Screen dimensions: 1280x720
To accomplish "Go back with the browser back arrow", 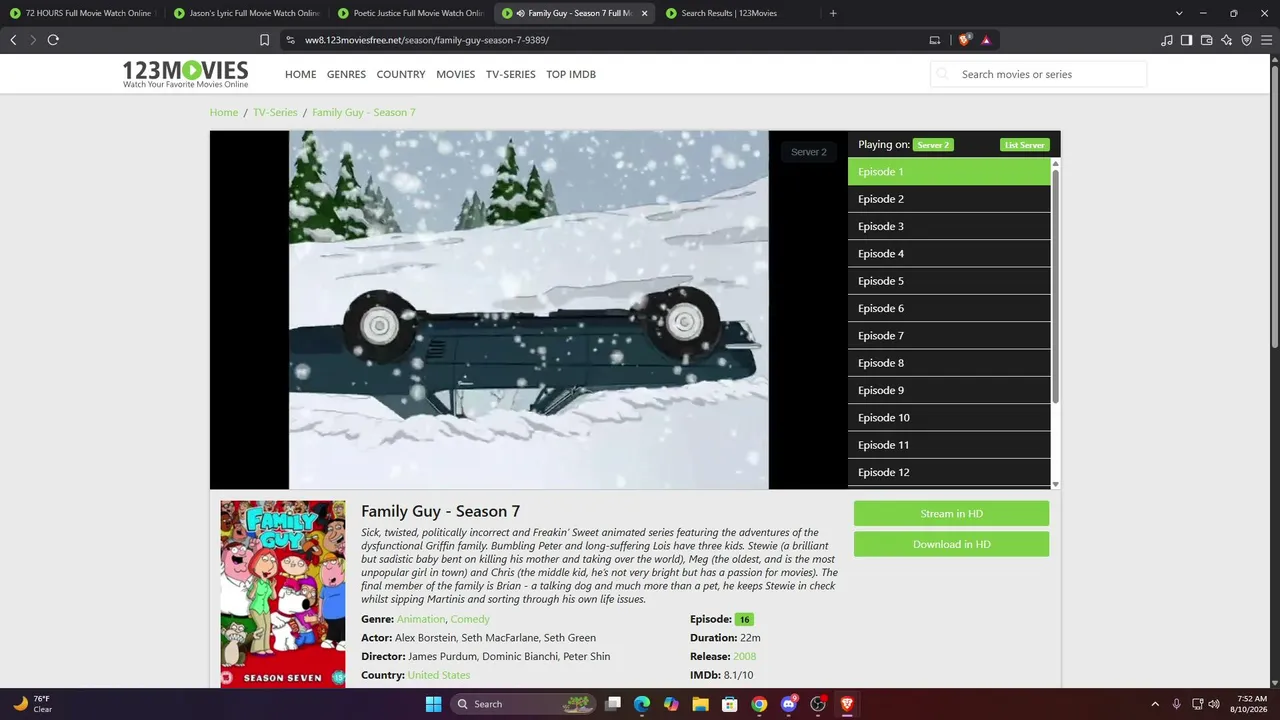I will pyautogui.click(x=13, y=40).
